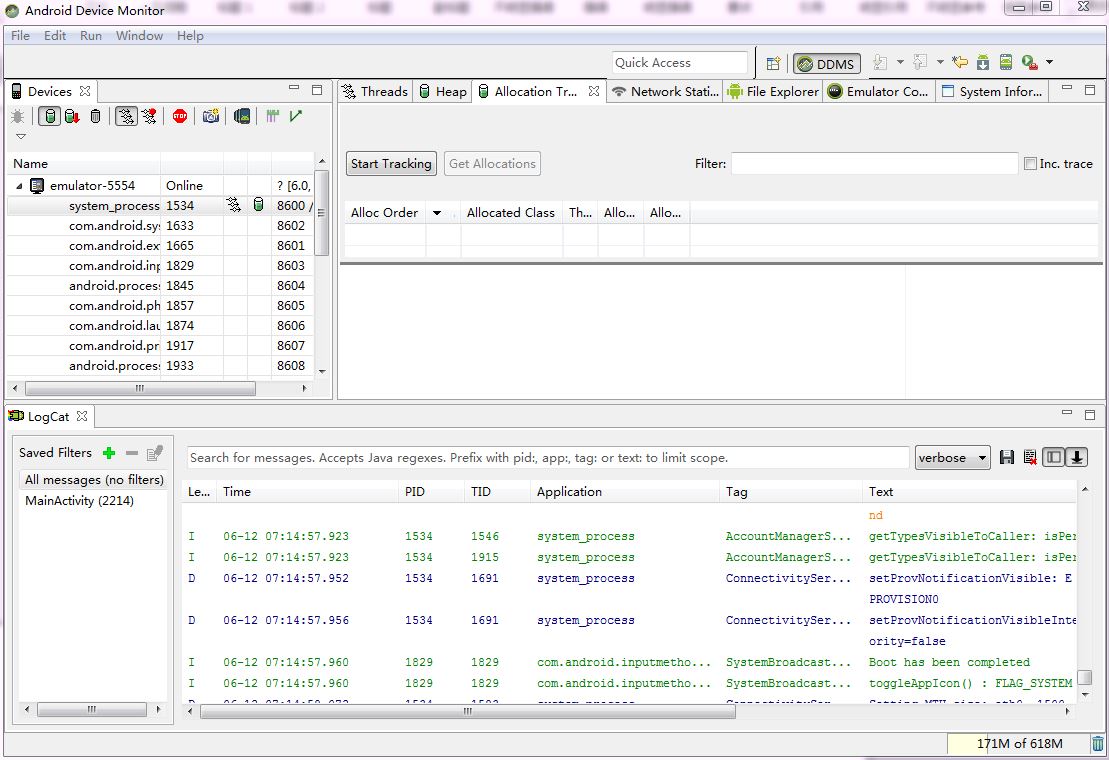Toggle Update Threads in Devices toolbar
Screen dimensions: 1109x760
[x=126, y=116]
